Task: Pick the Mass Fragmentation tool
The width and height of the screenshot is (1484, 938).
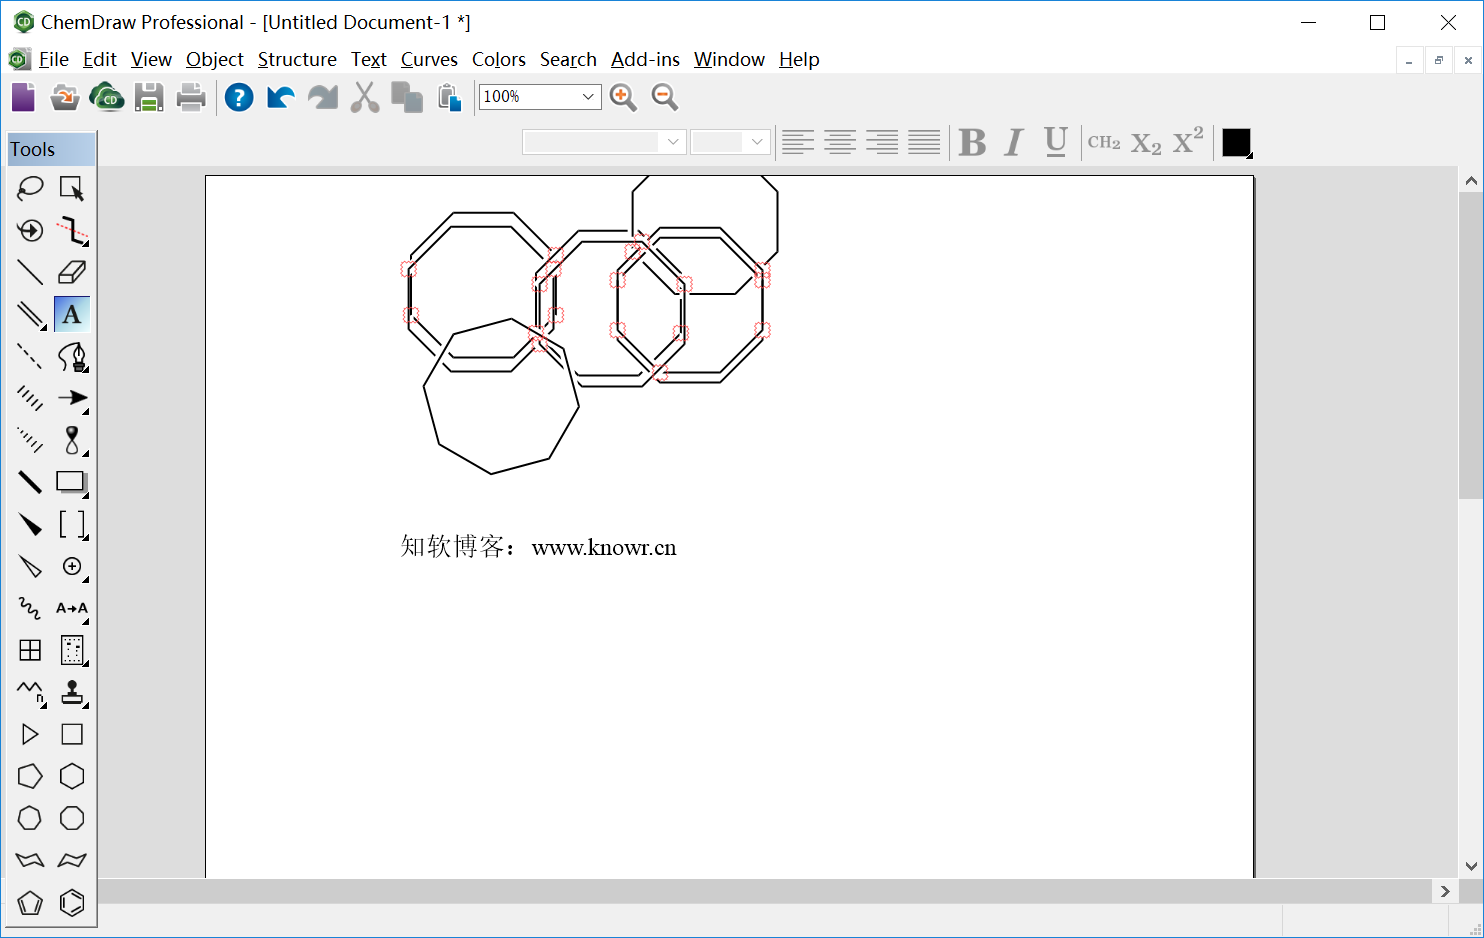Action: tap(72, 230)
